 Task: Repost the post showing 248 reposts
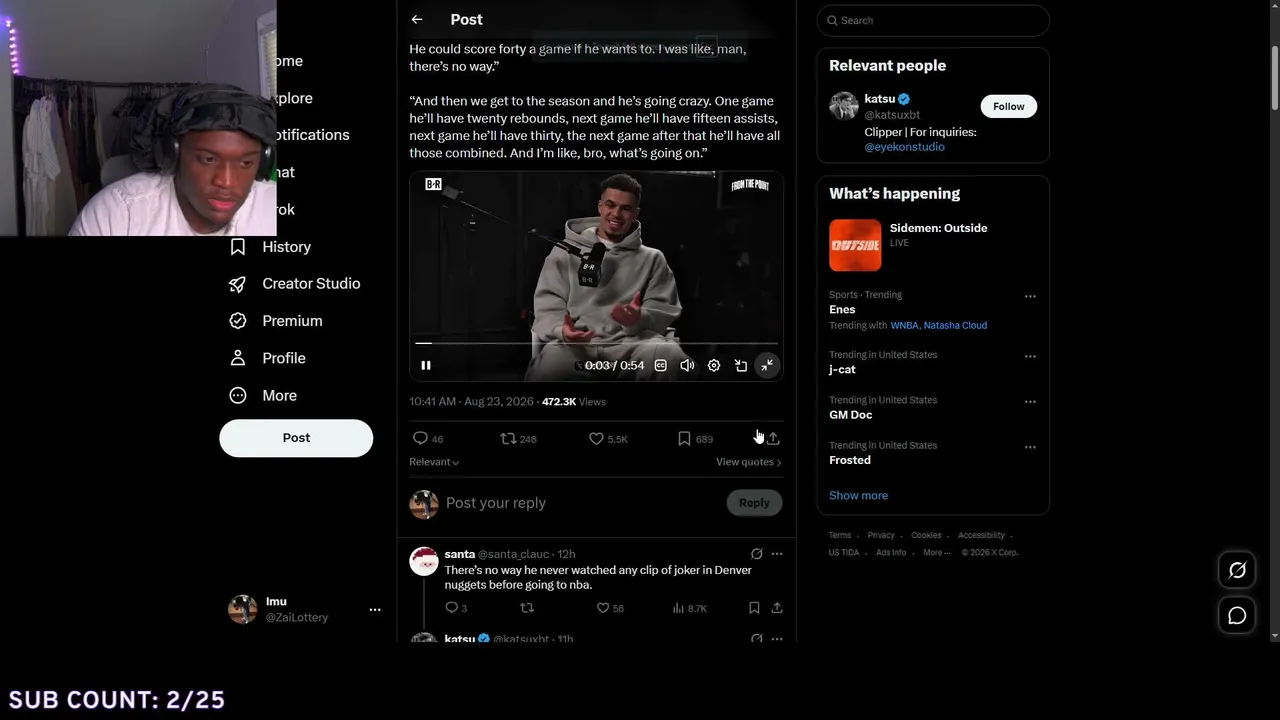[x=519, y=439]
